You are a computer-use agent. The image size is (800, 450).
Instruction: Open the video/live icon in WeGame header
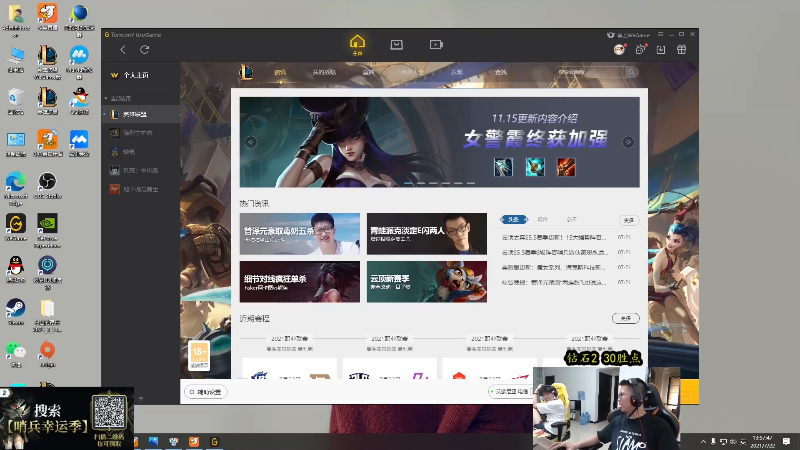(x=436, y=45)
